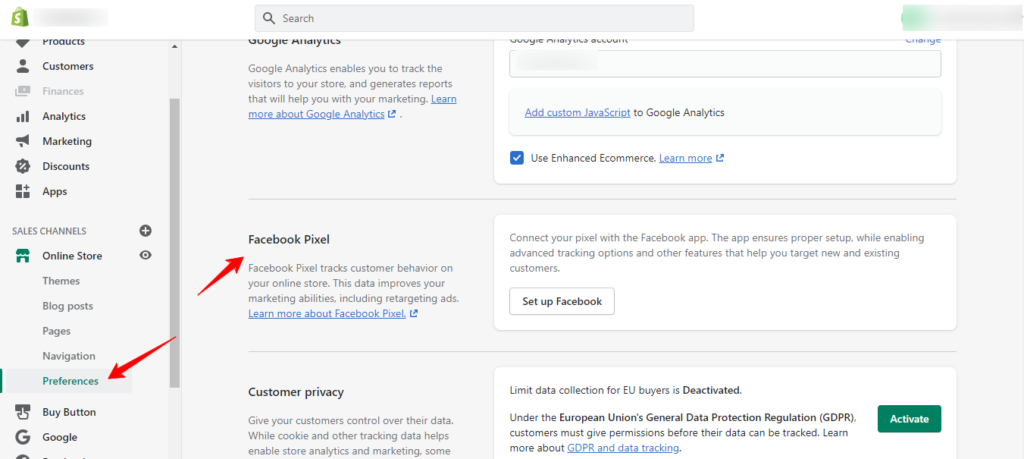Open Online Store sales channel
Viewport: 1024px width, 459px height.
pos(72,256)
